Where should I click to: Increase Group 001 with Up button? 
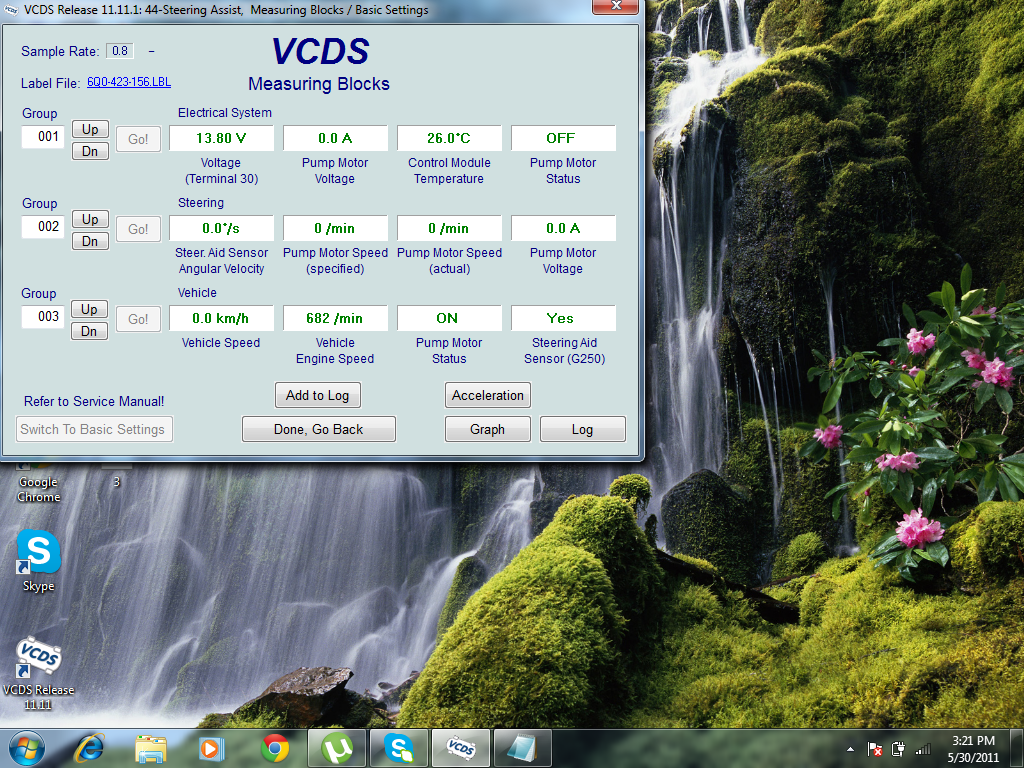pos(90,129)
